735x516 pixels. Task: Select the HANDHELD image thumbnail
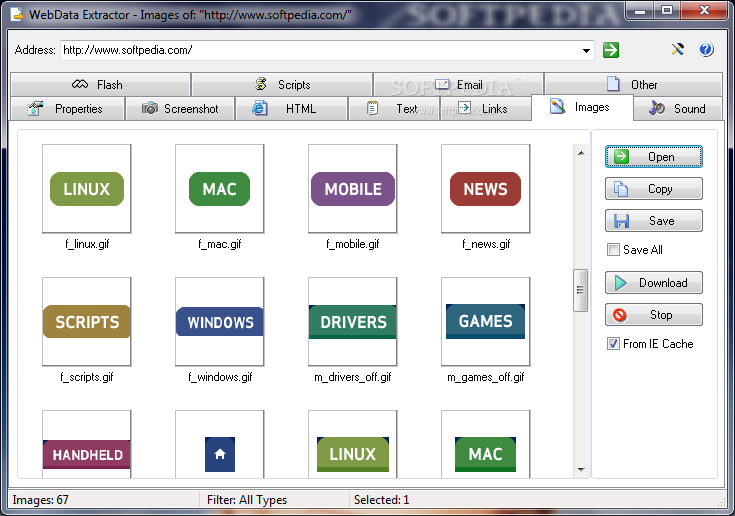point(87,444)
